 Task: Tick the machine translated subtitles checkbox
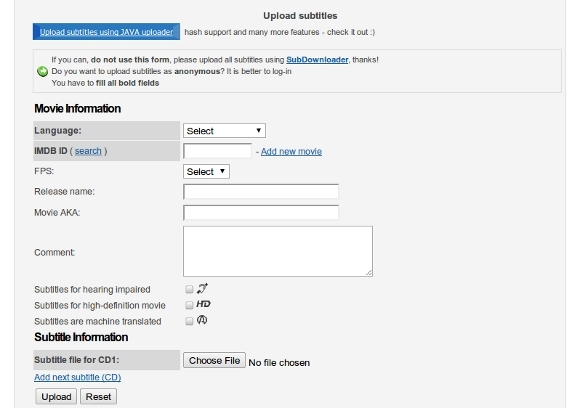[x=189, y=321]
